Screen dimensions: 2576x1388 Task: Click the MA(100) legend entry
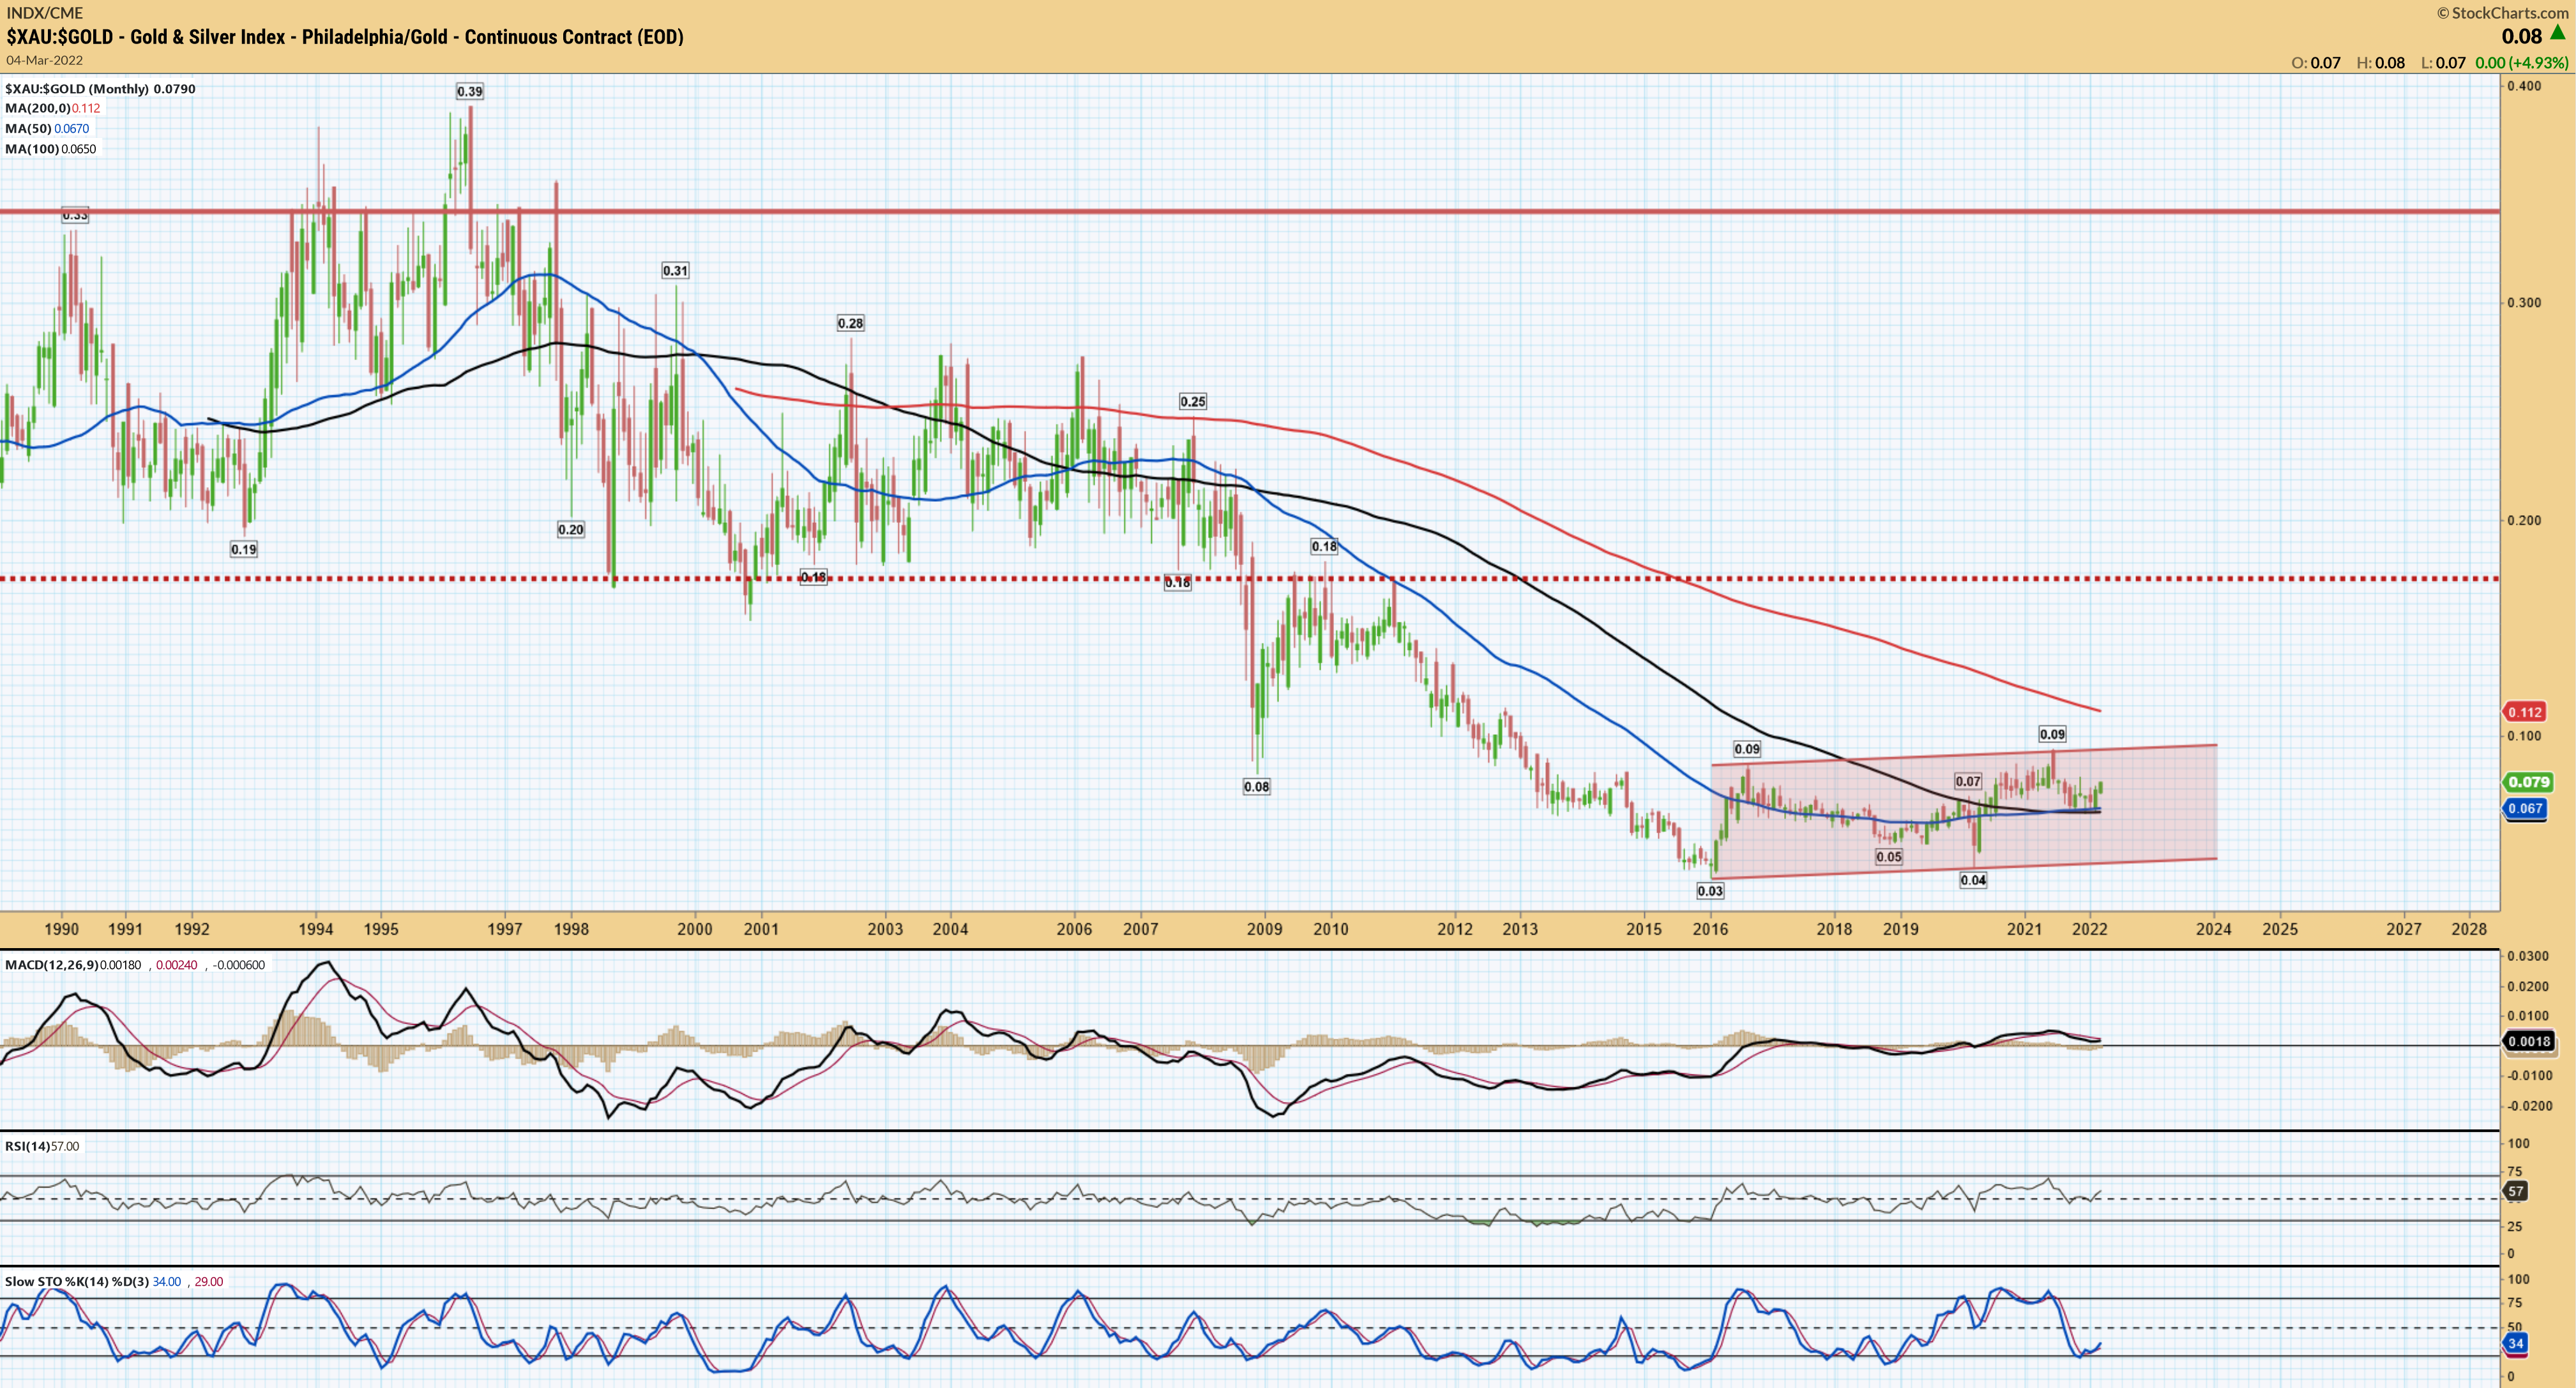[50, 149]
